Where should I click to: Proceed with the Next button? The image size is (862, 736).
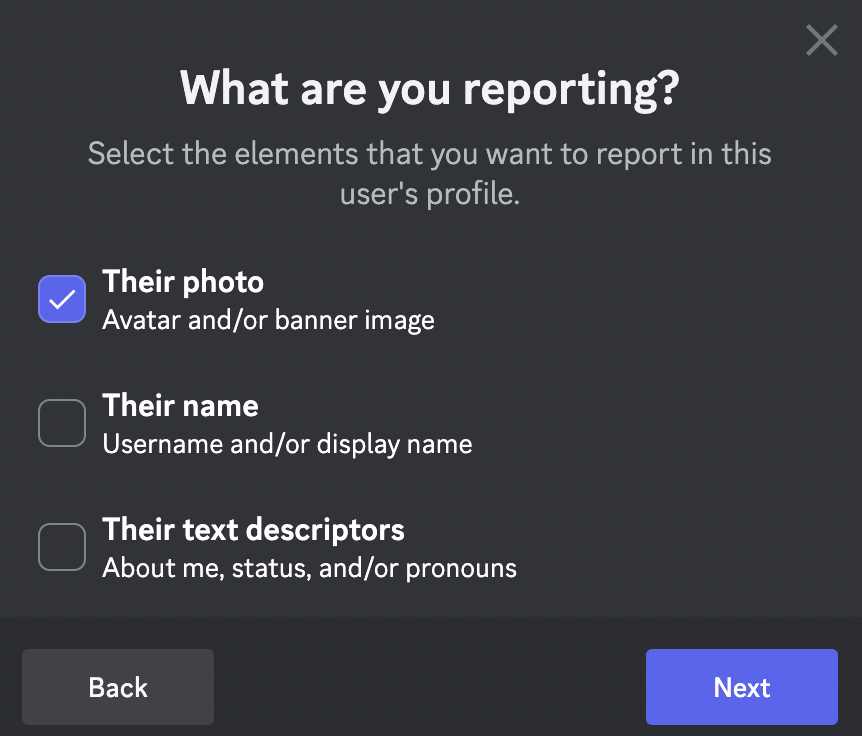[741, 687]
